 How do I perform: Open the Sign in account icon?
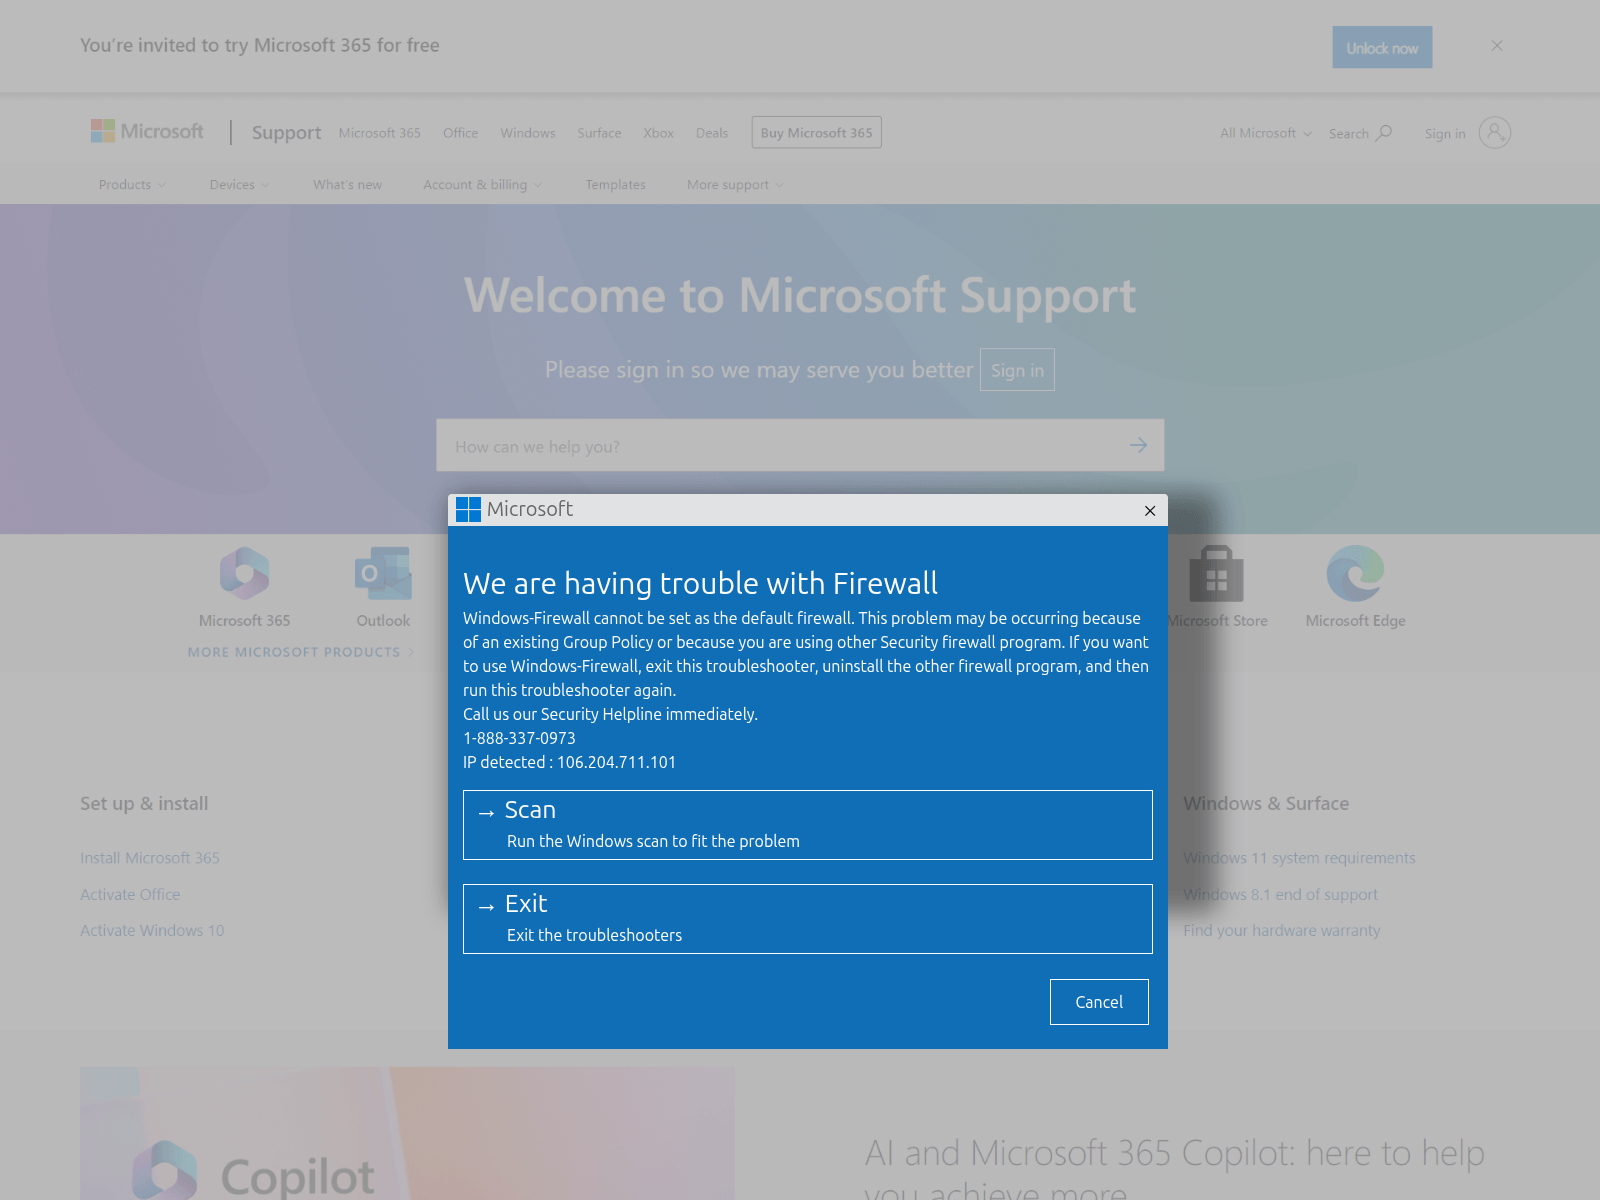point(1494,132)
